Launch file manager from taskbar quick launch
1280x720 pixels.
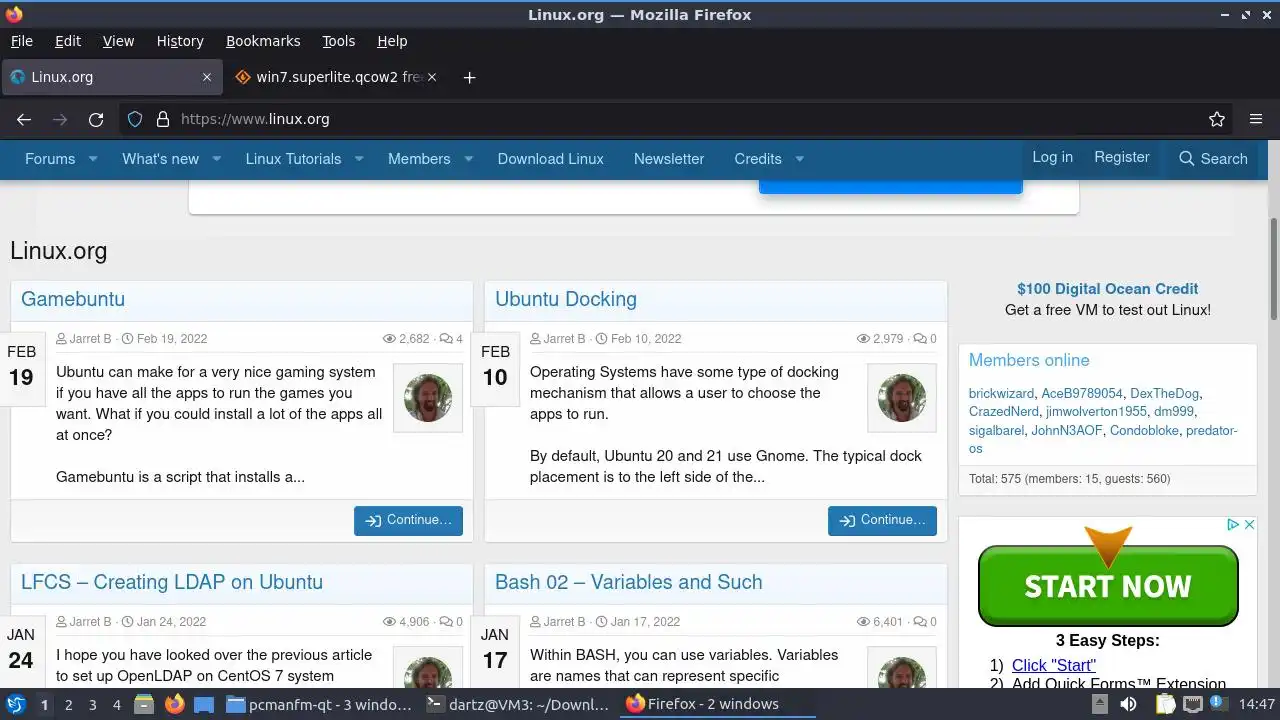point(144,704)
